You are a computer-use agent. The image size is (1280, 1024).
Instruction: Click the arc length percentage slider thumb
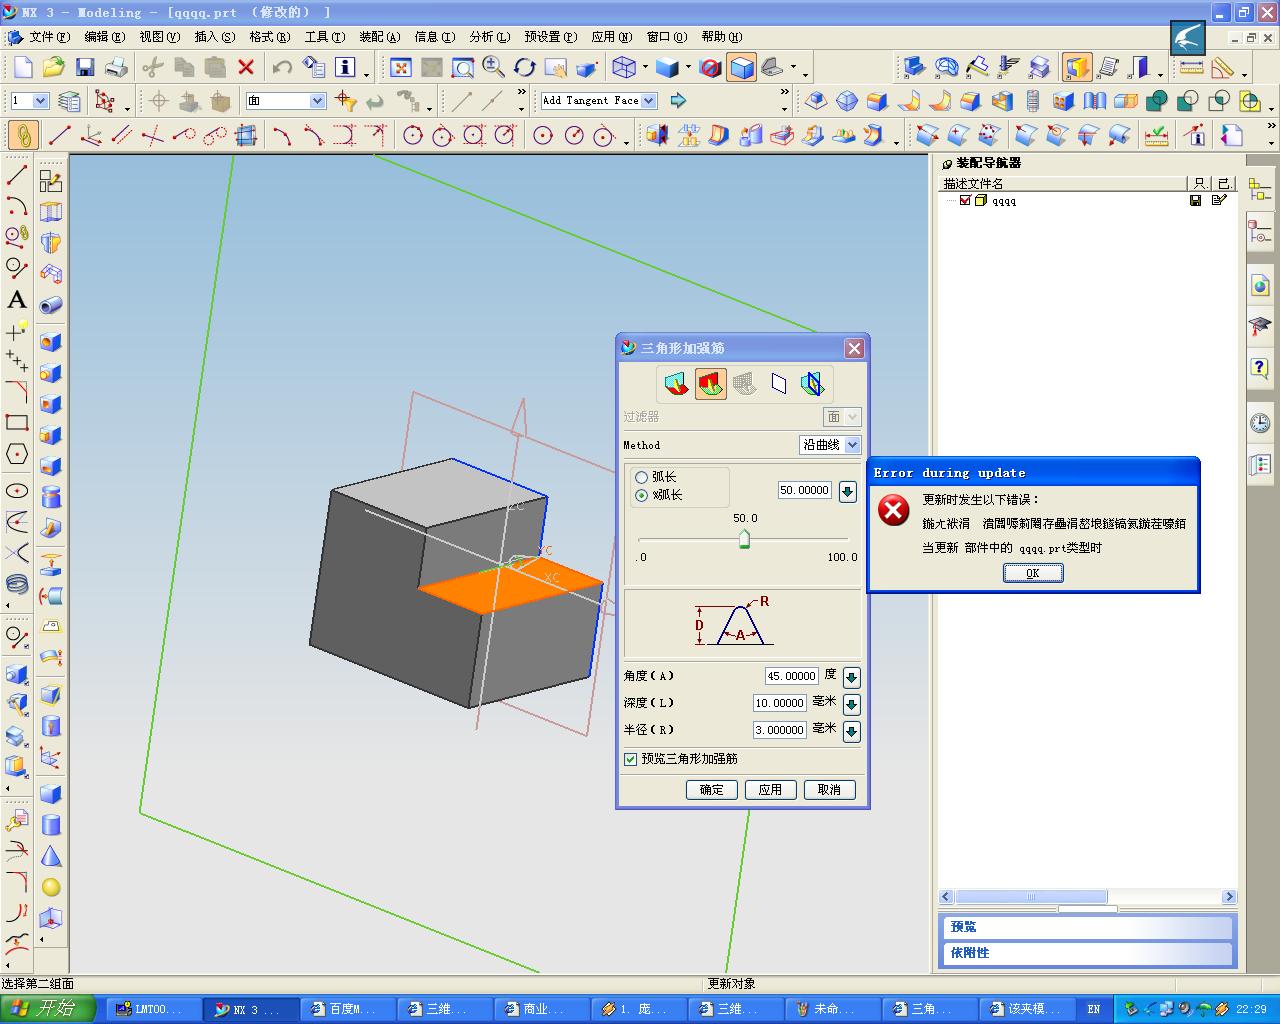point(744,540)
